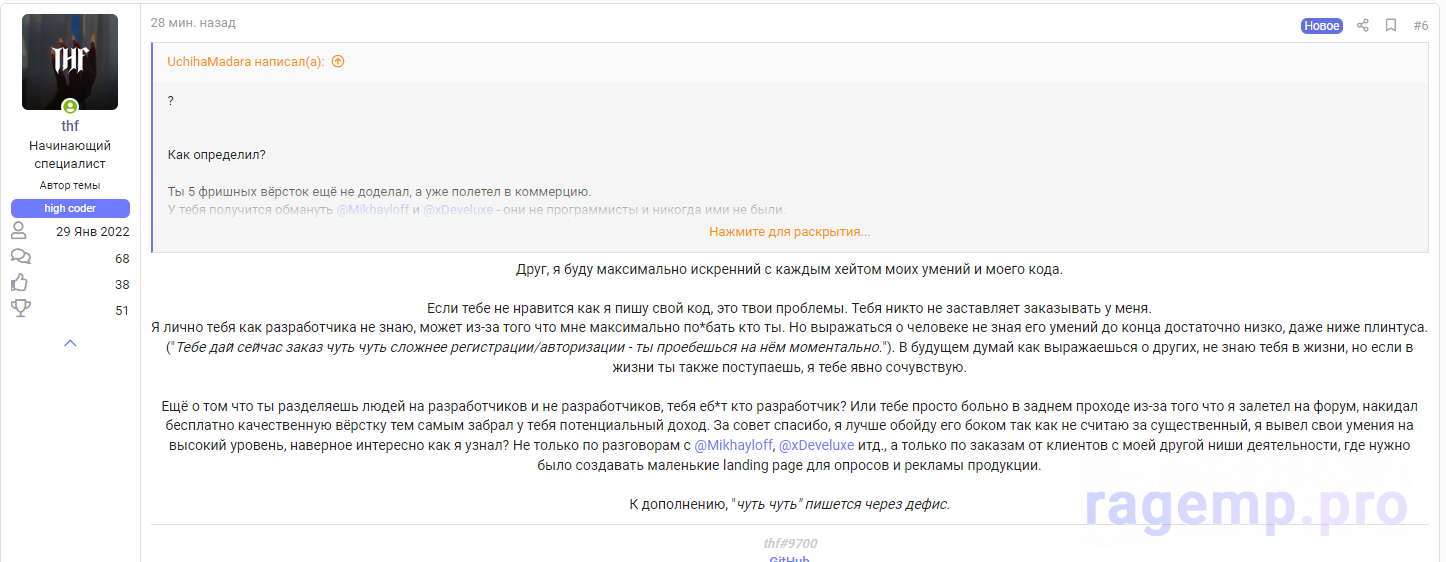Viewport: 1446px width, 562px height.
Task: Open the post permalink #6
Action: coord(1420,26)
